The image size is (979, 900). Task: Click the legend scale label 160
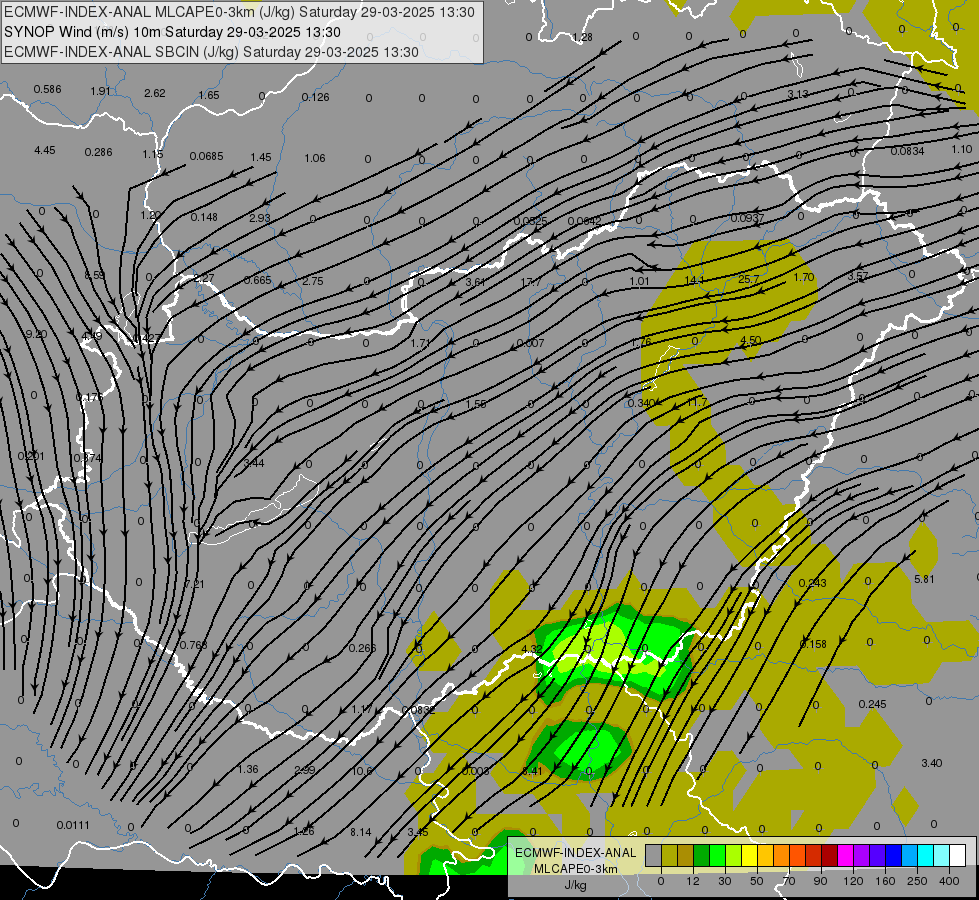coord(885,881)
